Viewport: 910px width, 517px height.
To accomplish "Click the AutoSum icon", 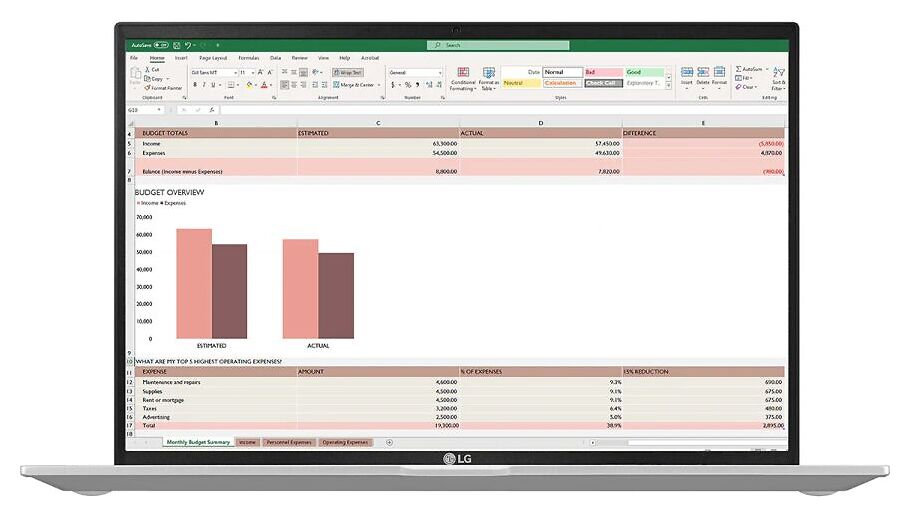I will click(x=749, y=69).
